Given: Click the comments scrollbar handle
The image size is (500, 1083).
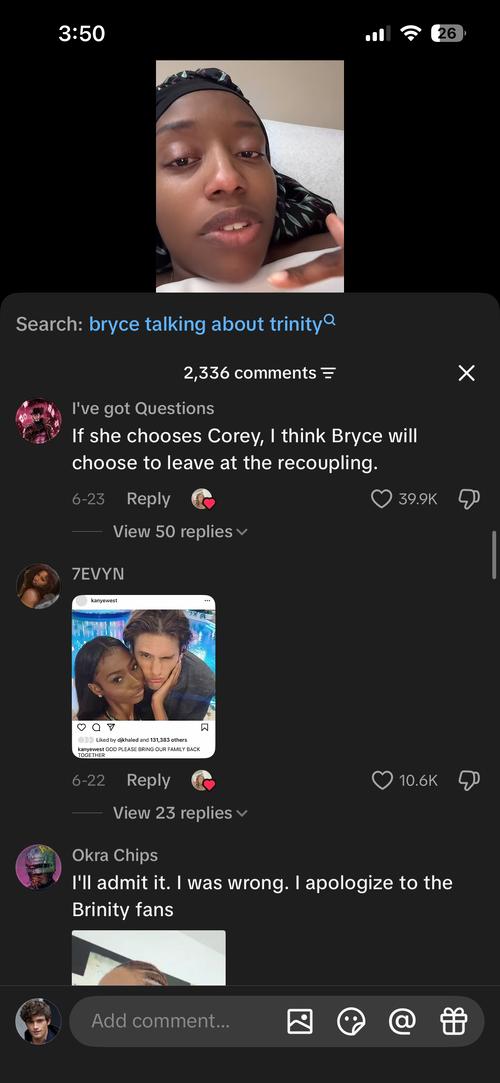Looking at the screenshot, I should point(494,555).
